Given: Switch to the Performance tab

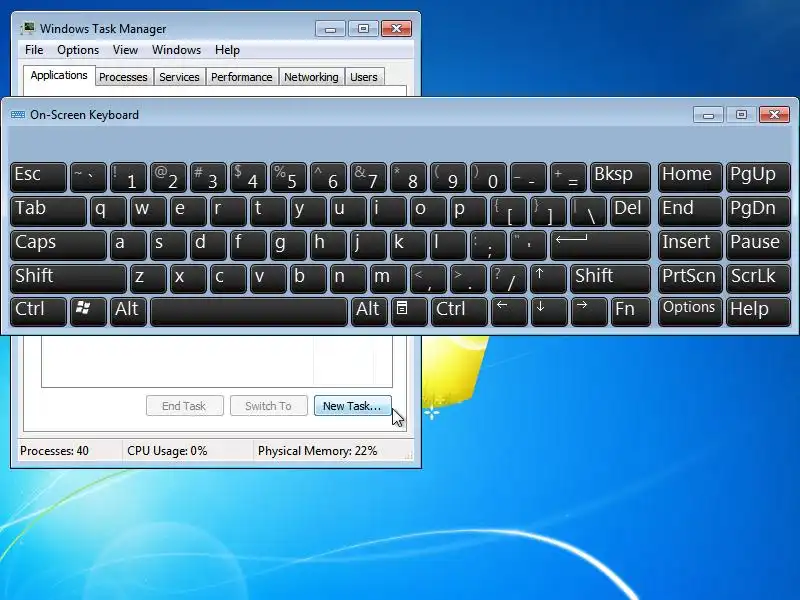Looking at the screenshot, I should tap(242, 77).
